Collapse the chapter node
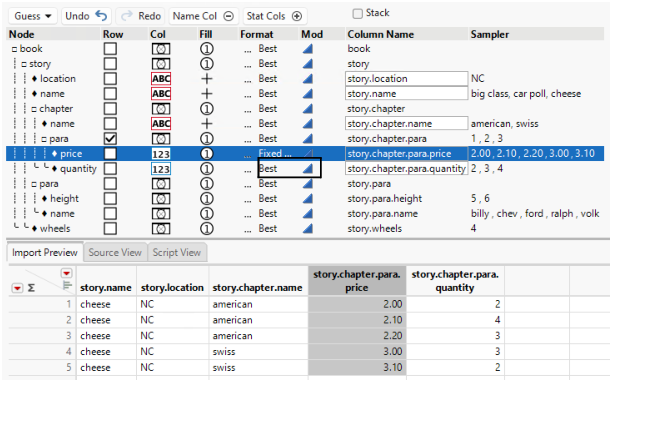Viewport: 653px width, 427px height. point(34,109)
